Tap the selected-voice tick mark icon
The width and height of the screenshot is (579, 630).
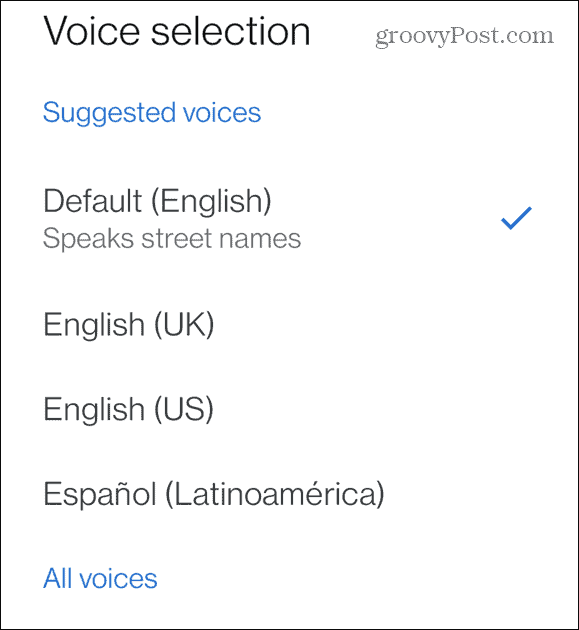click(516, 218)
